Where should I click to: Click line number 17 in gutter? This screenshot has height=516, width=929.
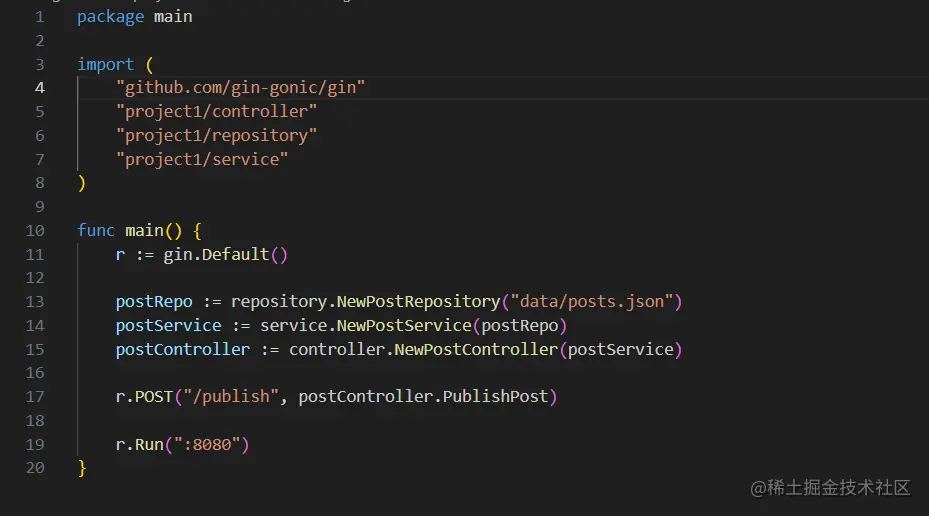35,396
